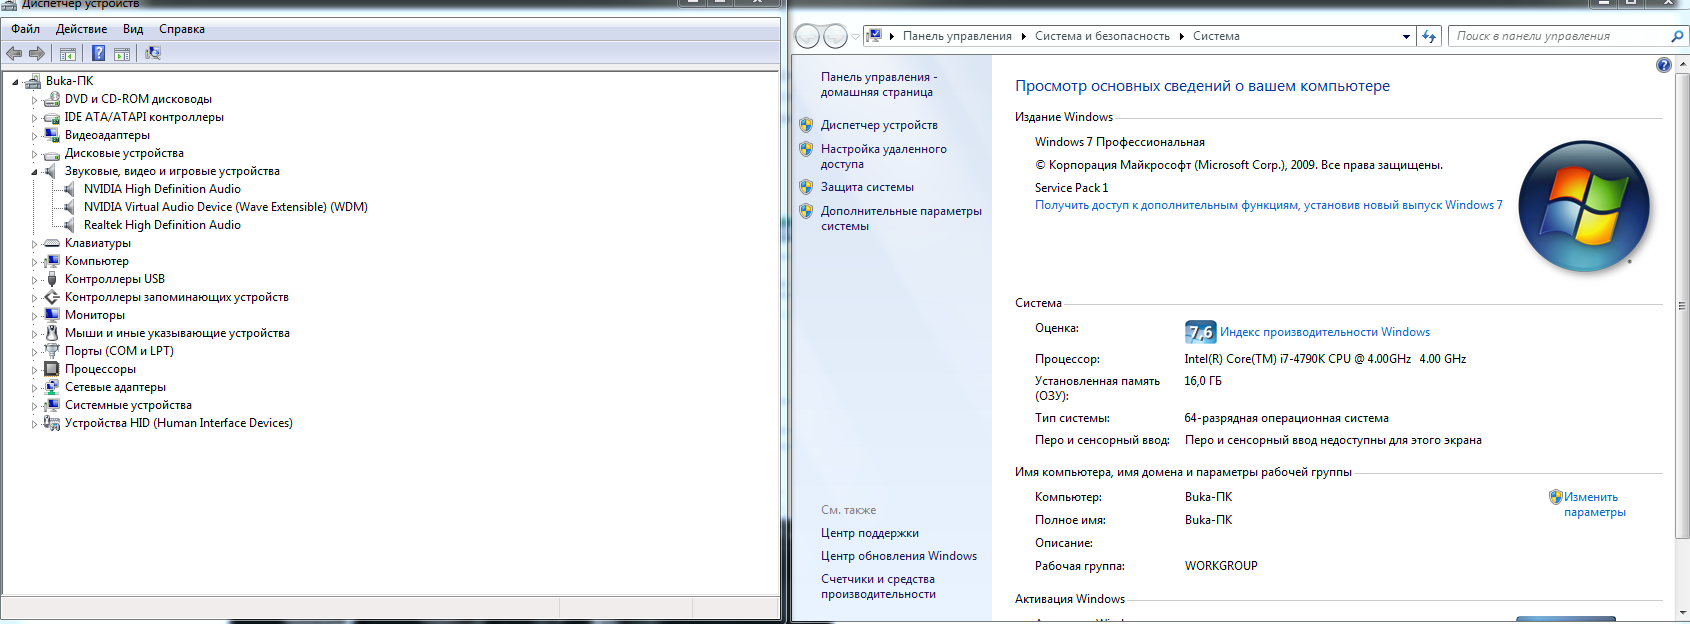Select the Компьютер tree item

(97, 261)
